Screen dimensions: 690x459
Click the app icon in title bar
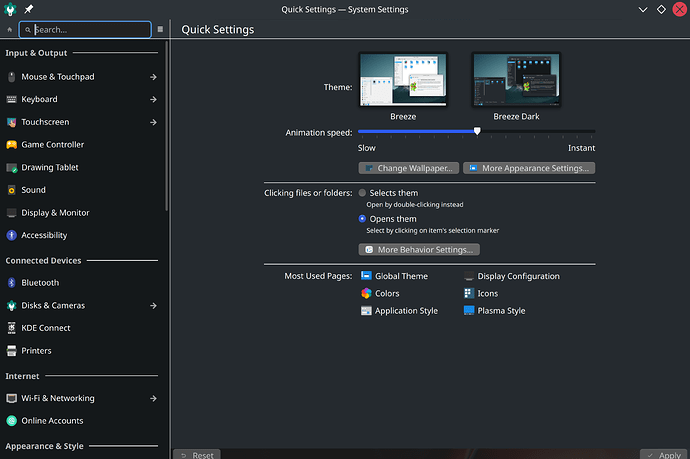[x=10, y=9]
